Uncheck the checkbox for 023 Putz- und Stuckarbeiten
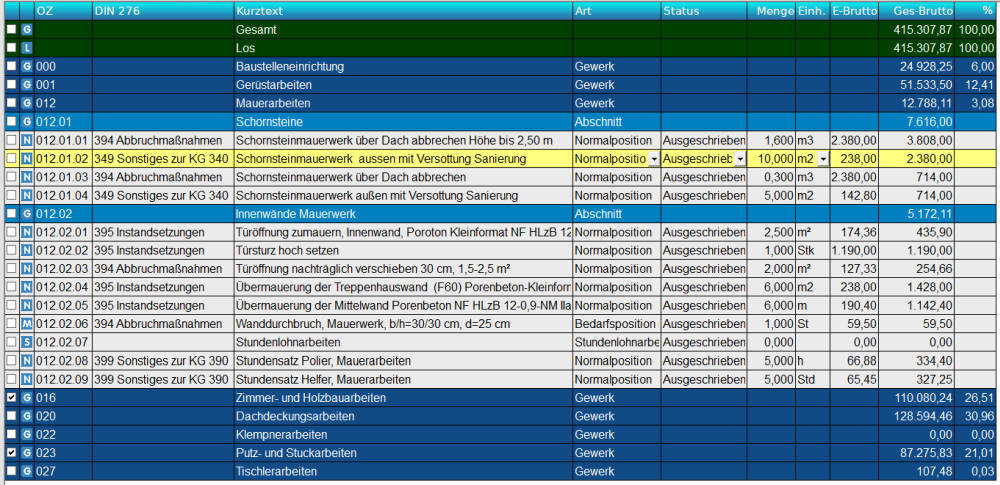The height and width of the screenshot is (485, 1000). (x=11, y=453)
